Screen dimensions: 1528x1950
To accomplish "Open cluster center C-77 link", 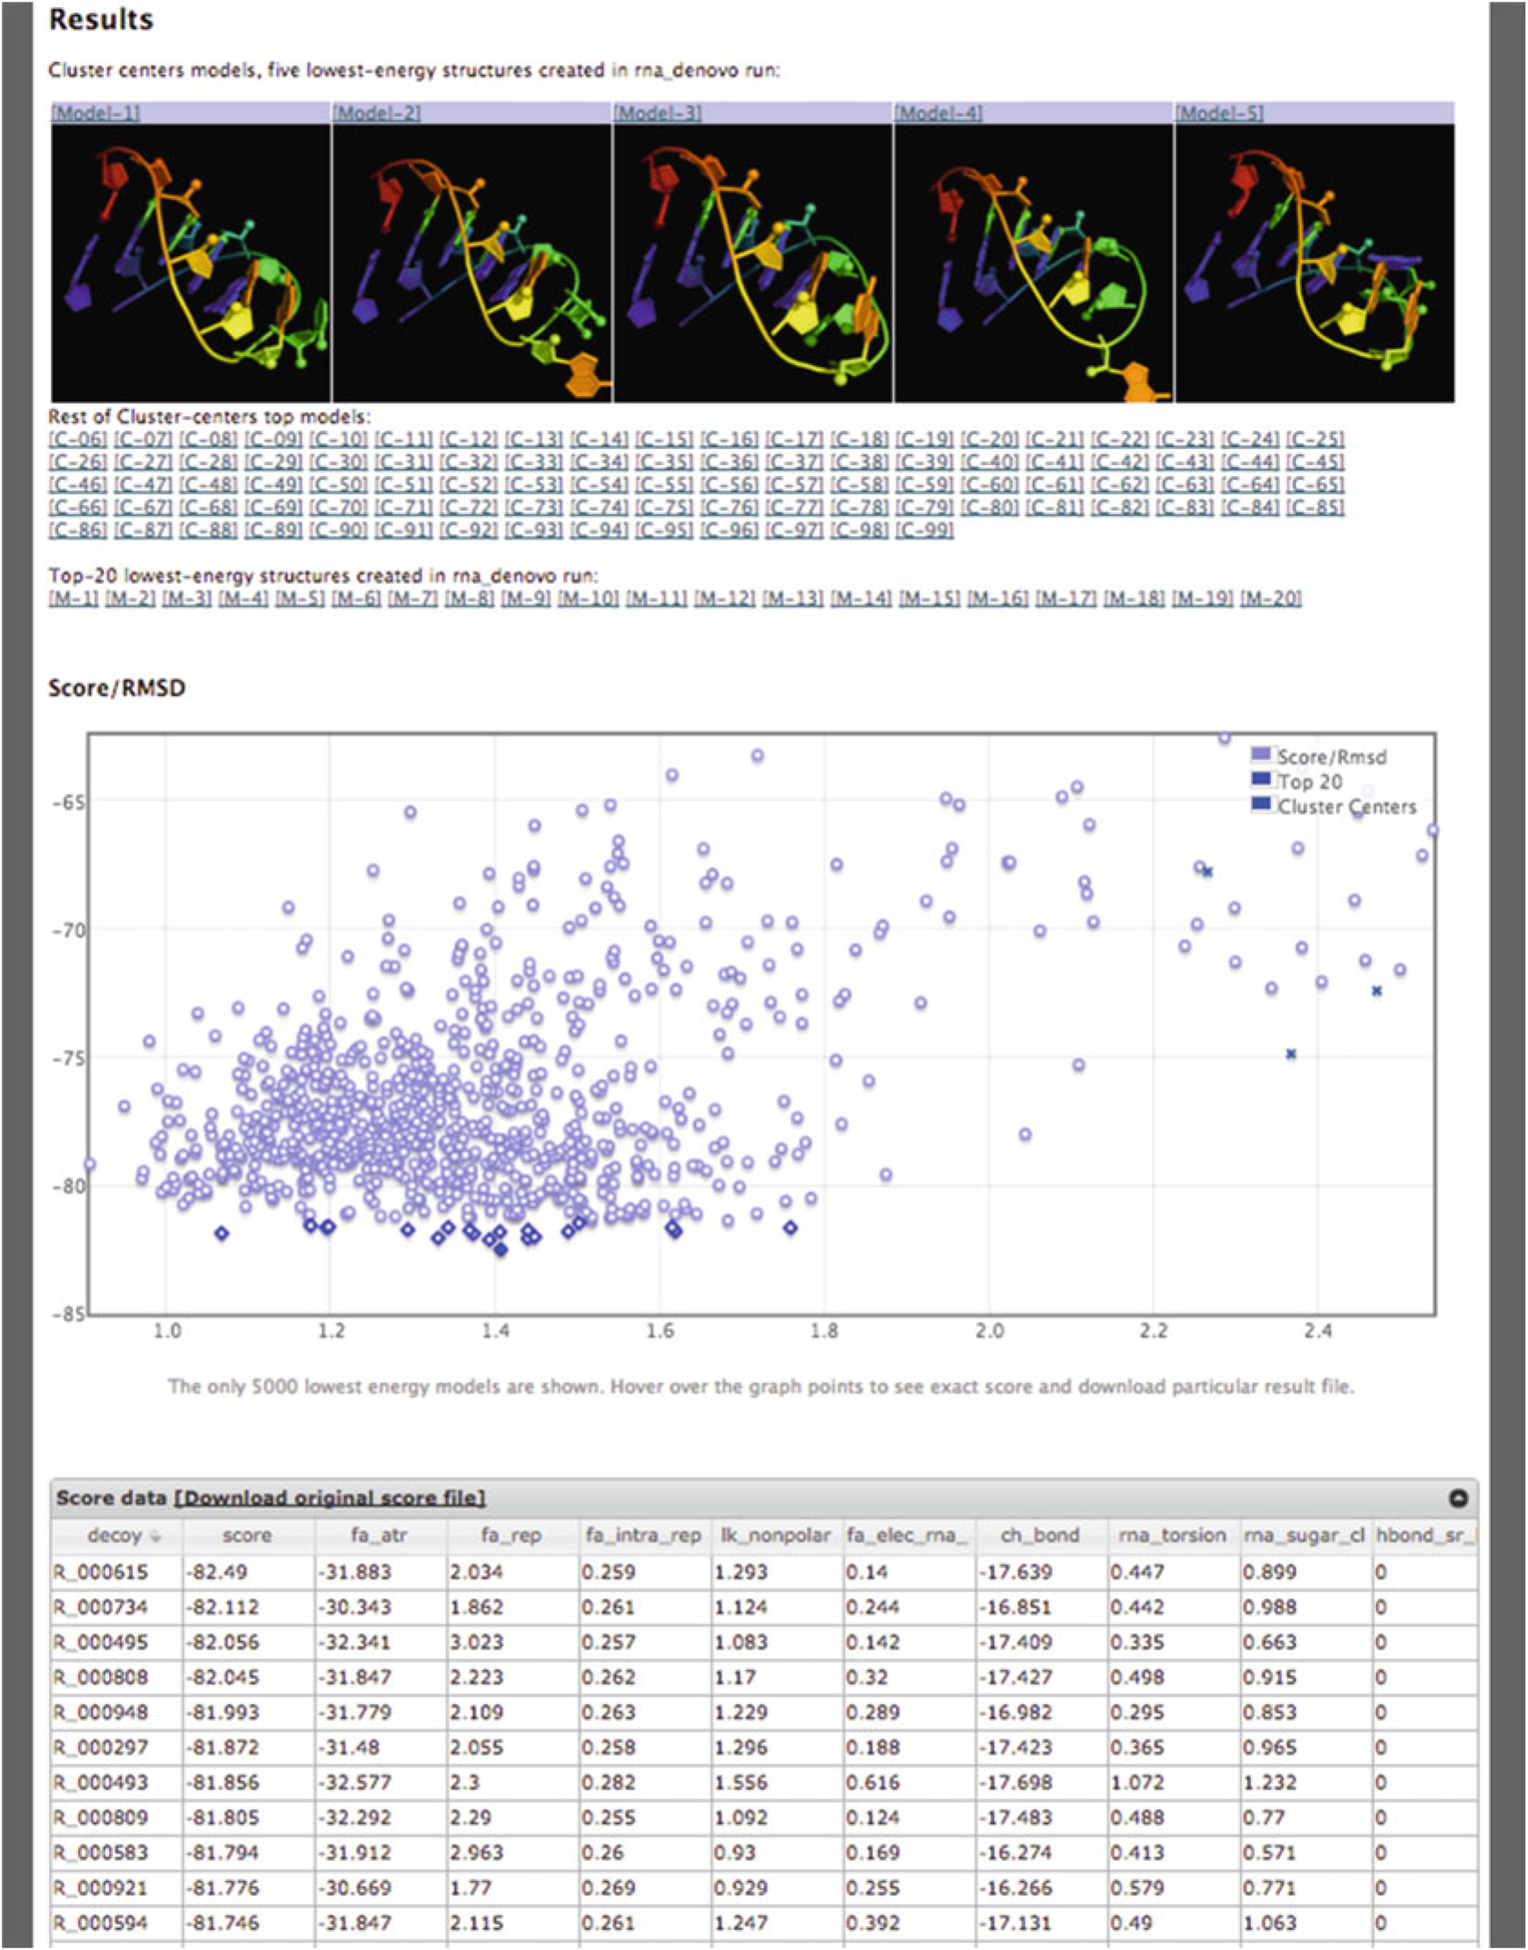I will (794, 508).
